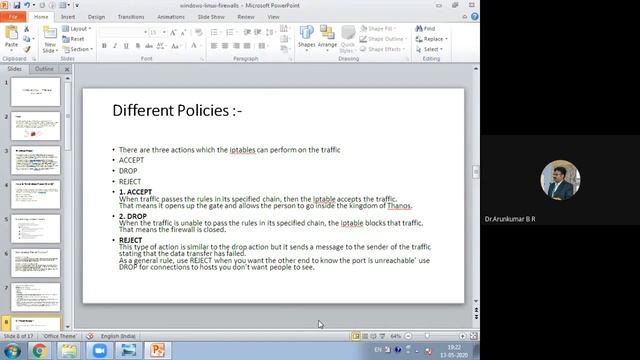Viewport: 640px width, 360px height.
Task: Open the Change Case Aa dropdown
Action: click(x=176, y=46)
